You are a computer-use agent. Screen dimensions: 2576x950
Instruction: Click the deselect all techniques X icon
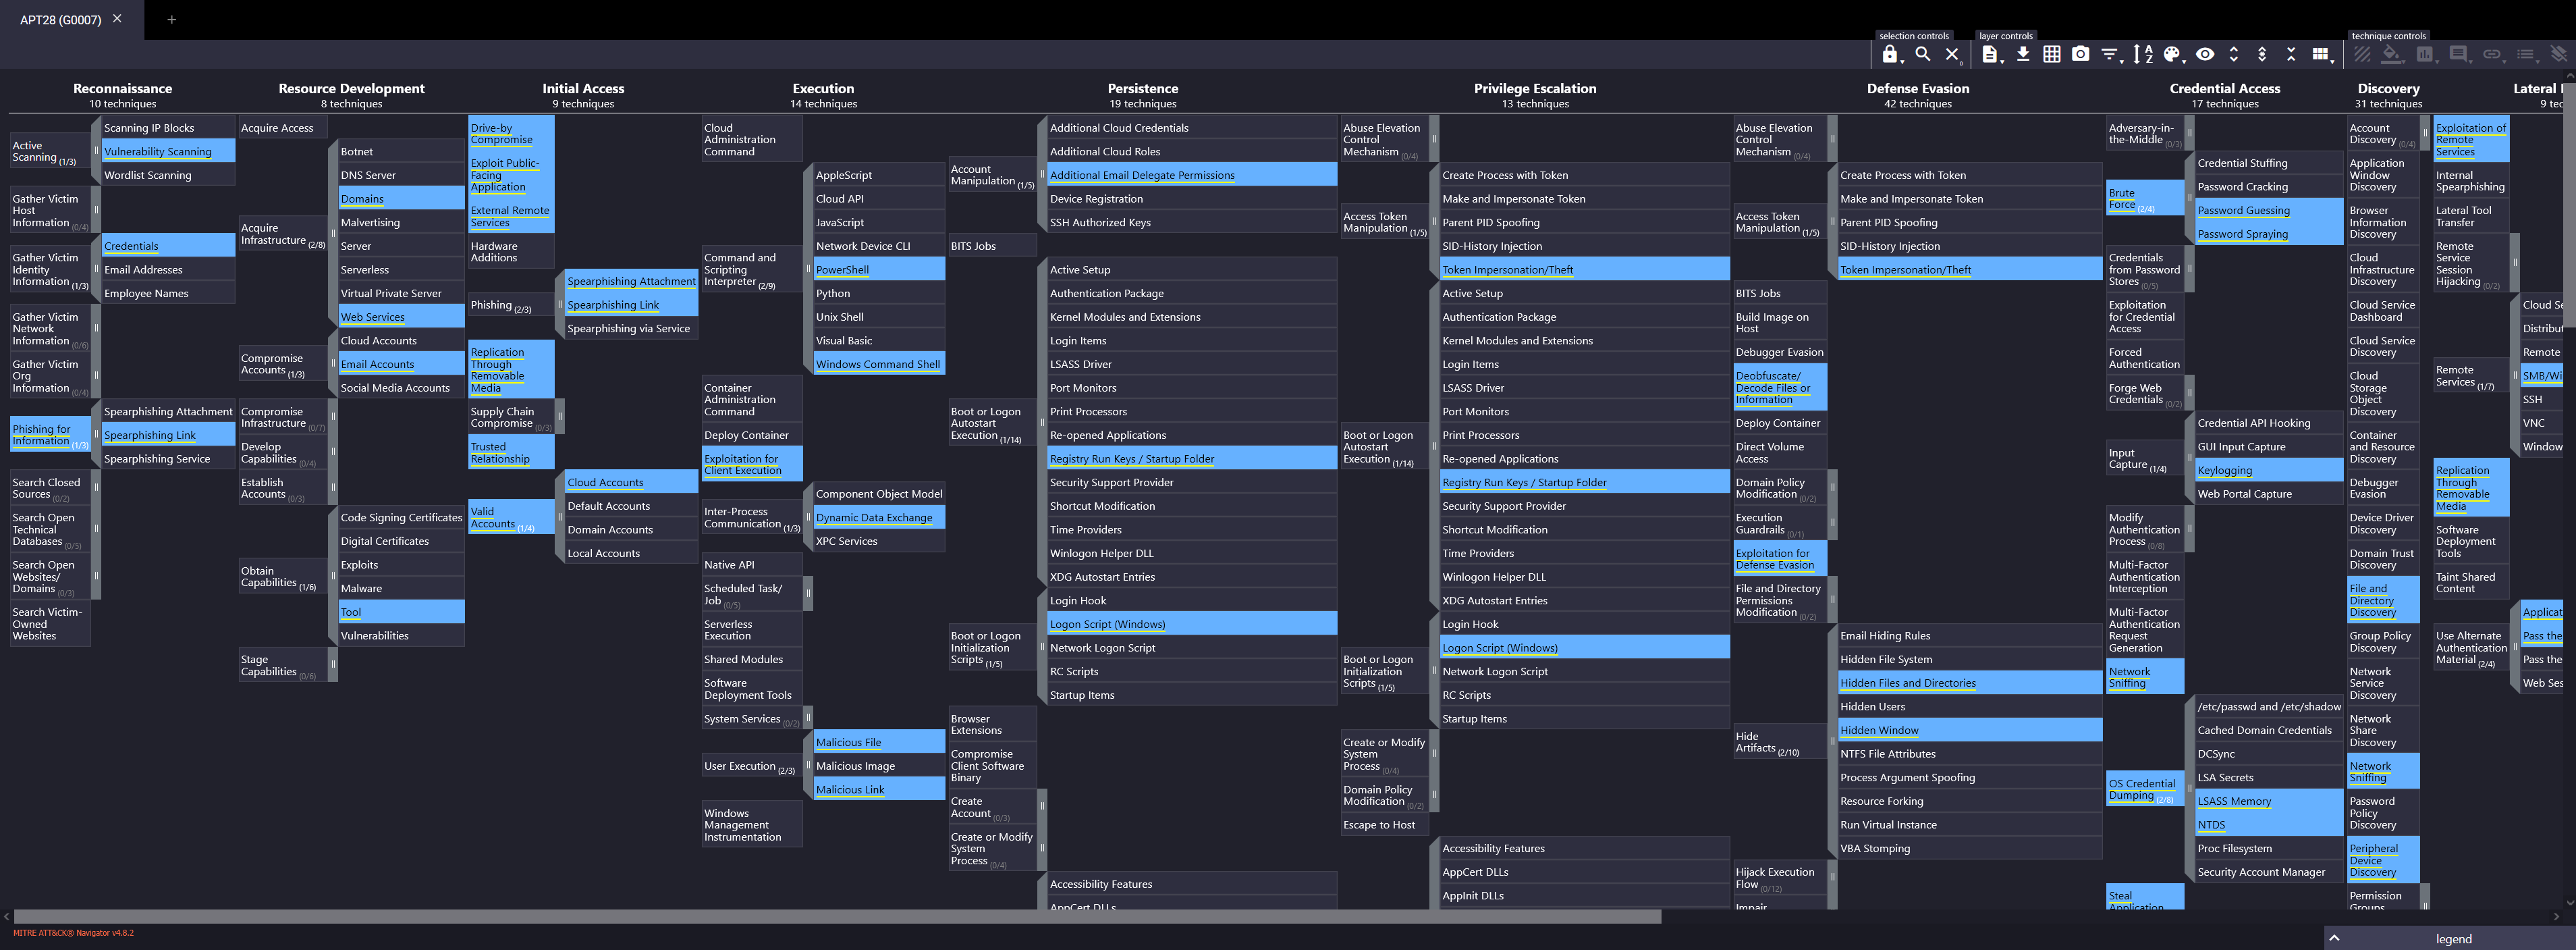[1952, 54]
